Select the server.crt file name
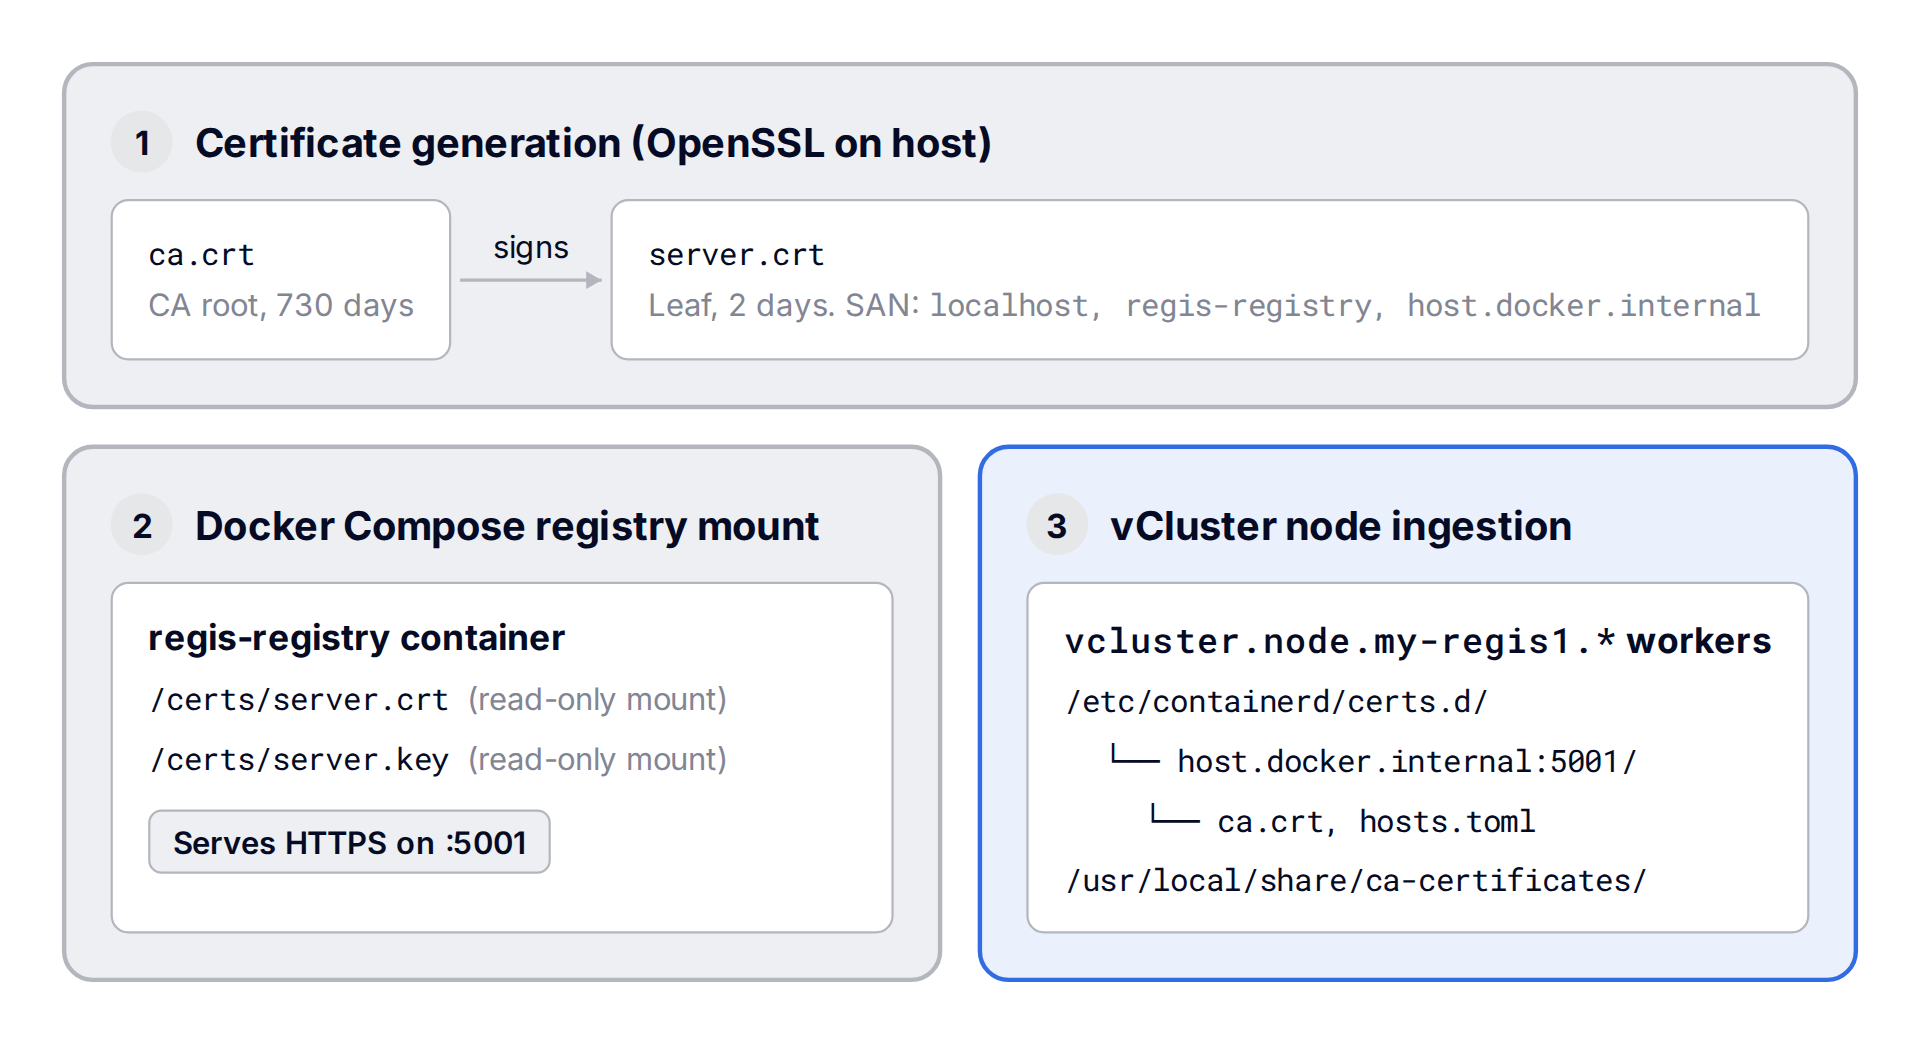The height and width of the screenshot is (1046, 1920). [x=736, y=255]
